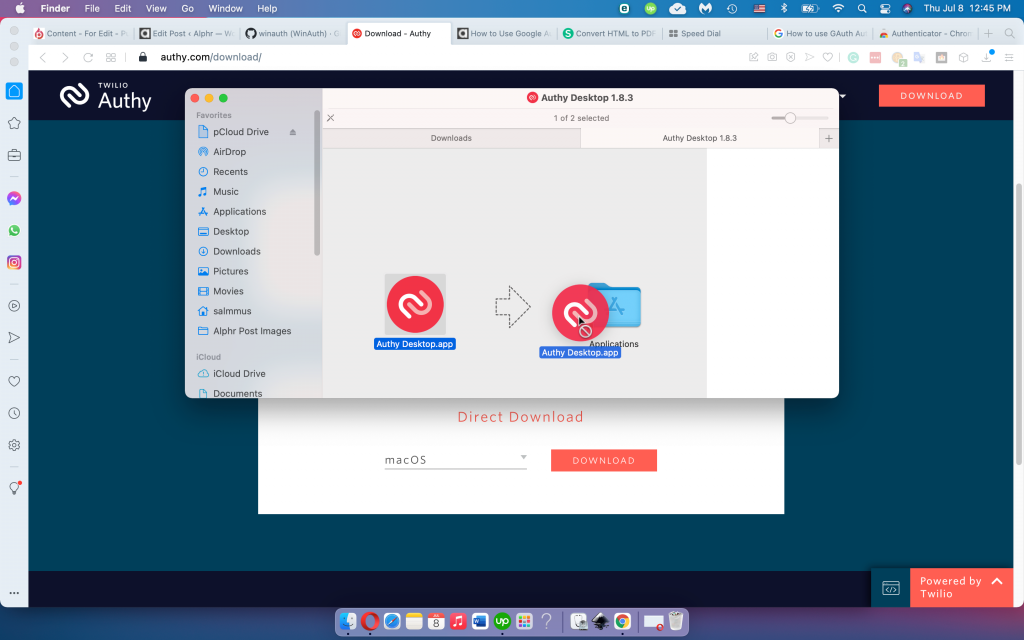The image size is (1024, 640).
Task: Reload the authy.com page
Action: [x=88, y=57]
